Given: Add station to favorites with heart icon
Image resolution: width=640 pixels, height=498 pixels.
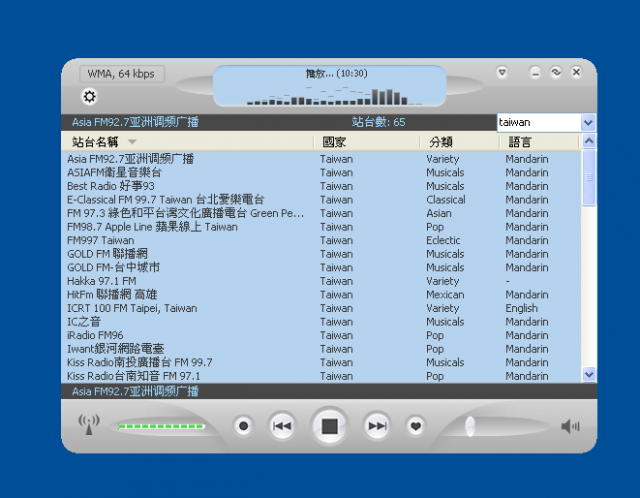Looking at the screenshot, I should (x=416, y=426).
